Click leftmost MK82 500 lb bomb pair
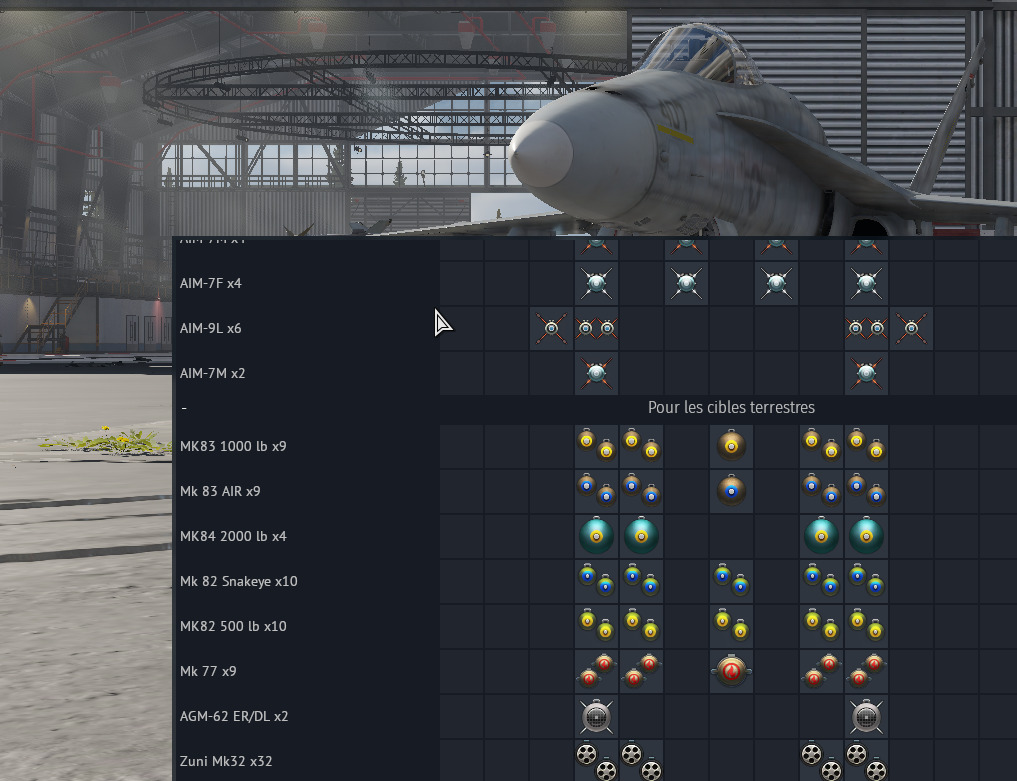Screen dimensions: 1017x781 pos(597,626)
